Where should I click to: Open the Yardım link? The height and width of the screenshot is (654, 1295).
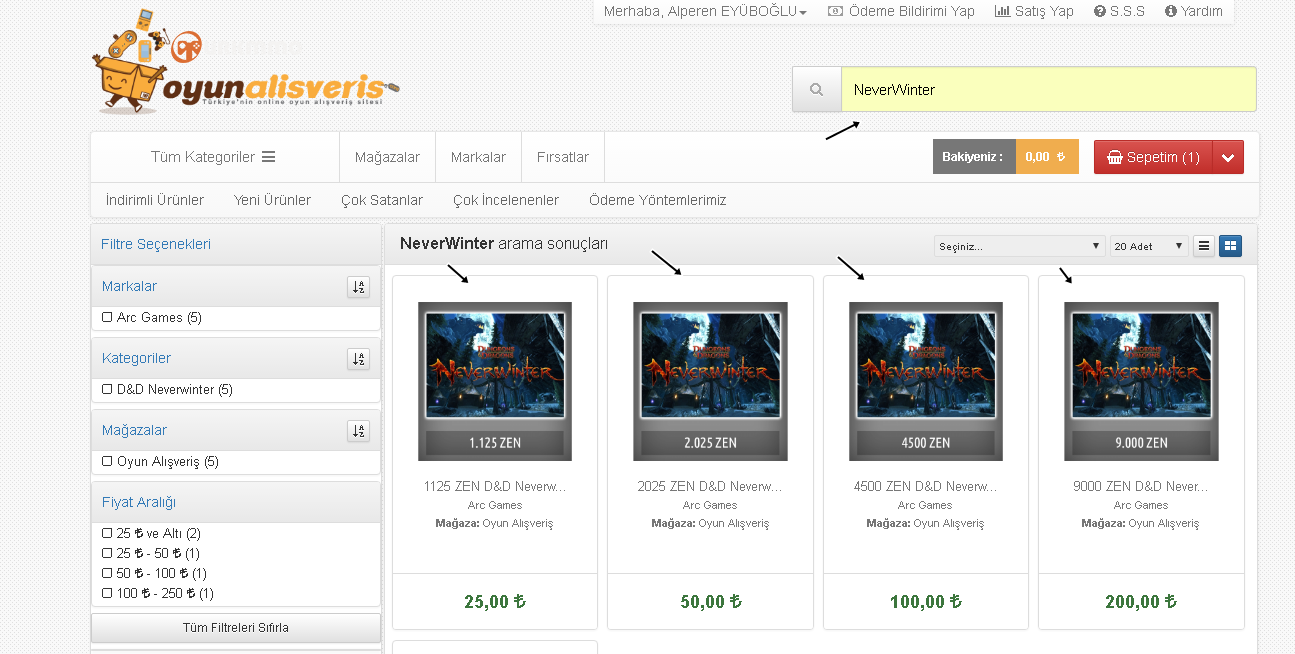tap(1194, 11)
